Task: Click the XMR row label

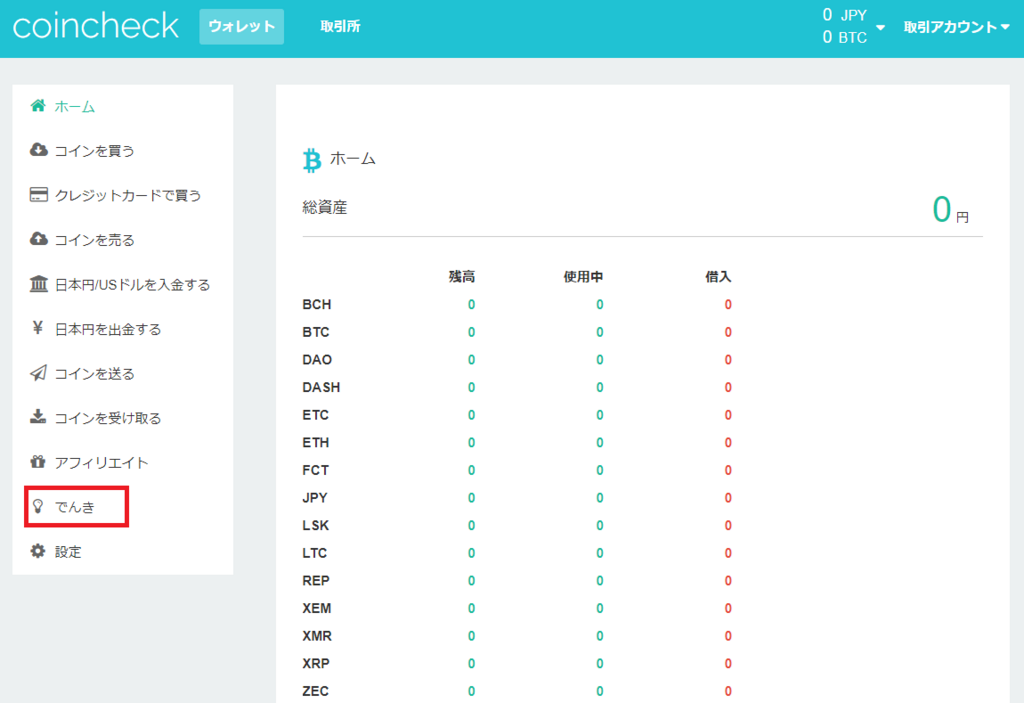Action: coord(317,636)
